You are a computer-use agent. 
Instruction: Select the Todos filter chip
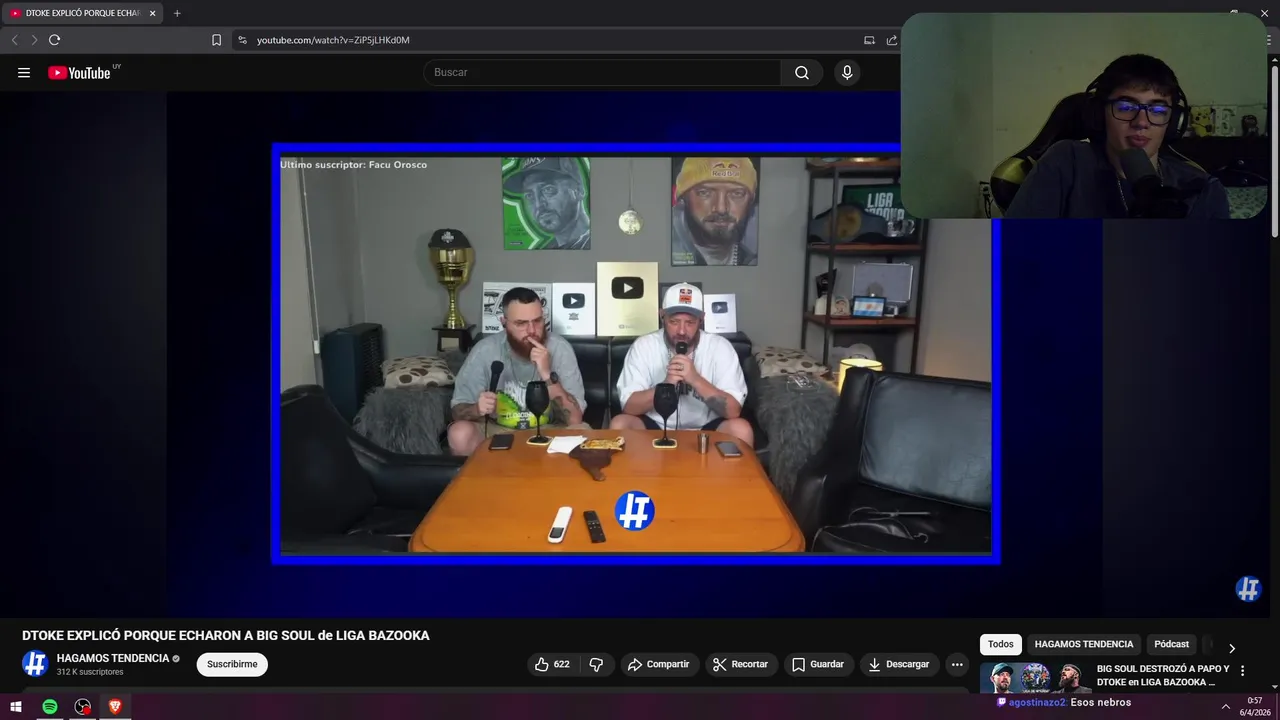(1001, 644)
